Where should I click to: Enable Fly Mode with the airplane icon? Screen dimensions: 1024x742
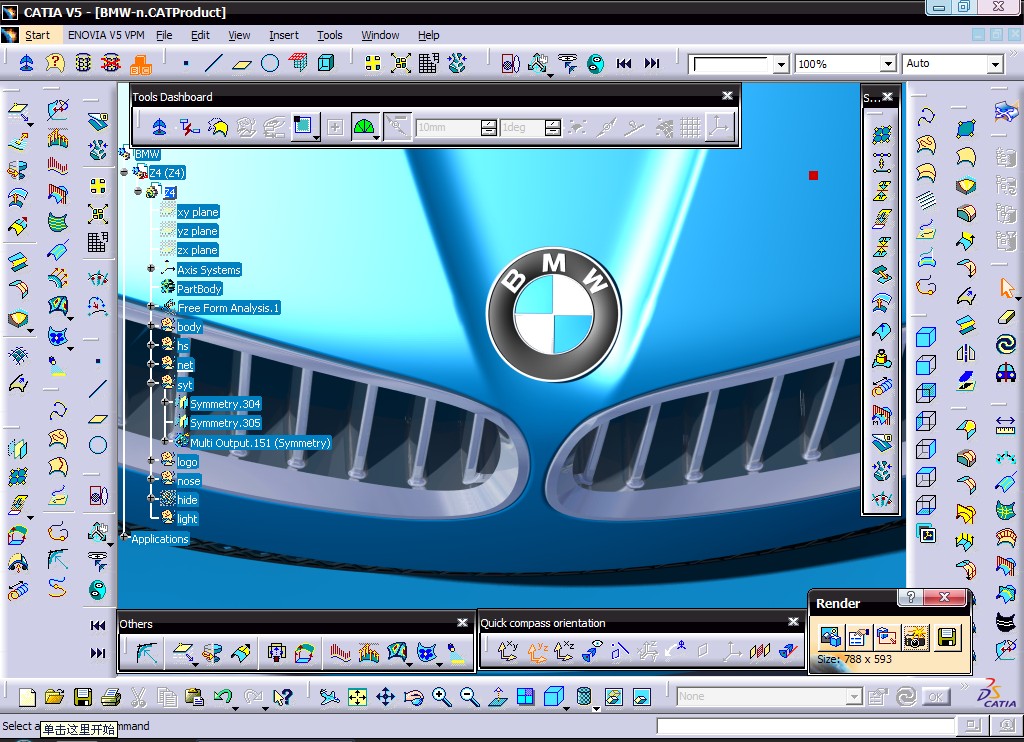tap(329, 697)
